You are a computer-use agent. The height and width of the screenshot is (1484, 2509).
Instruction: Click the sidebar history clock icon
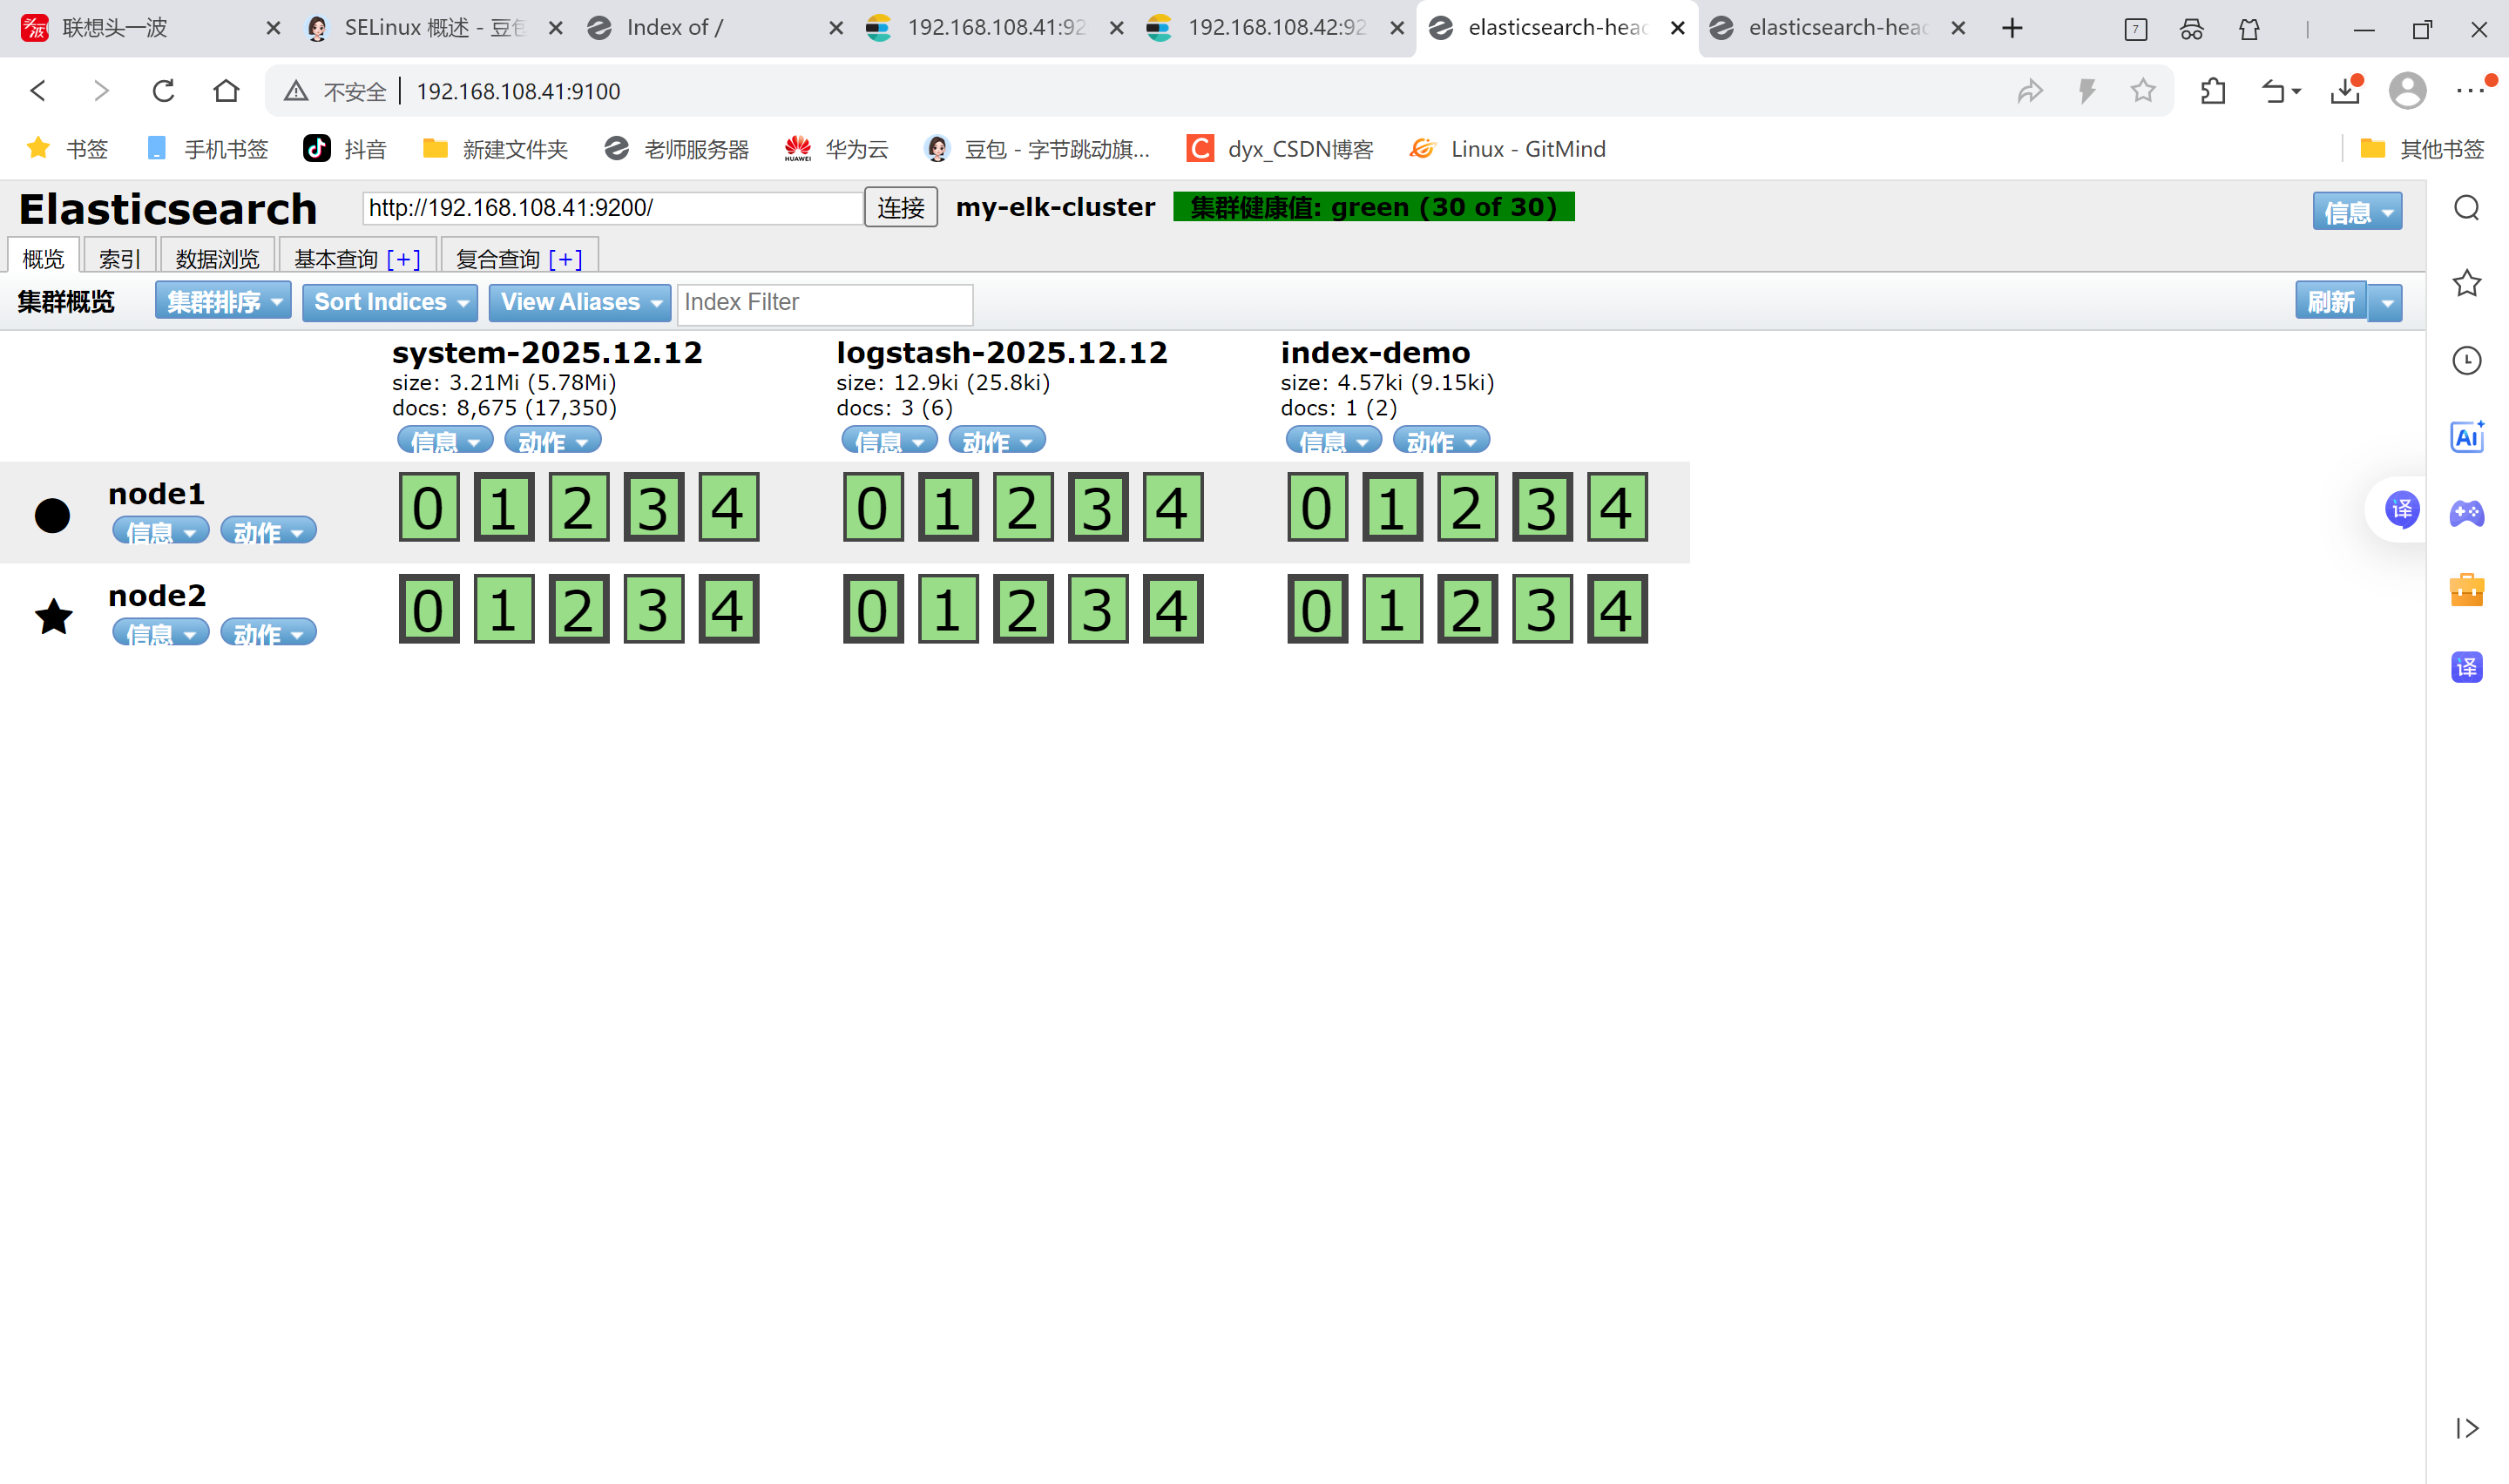2466,360
